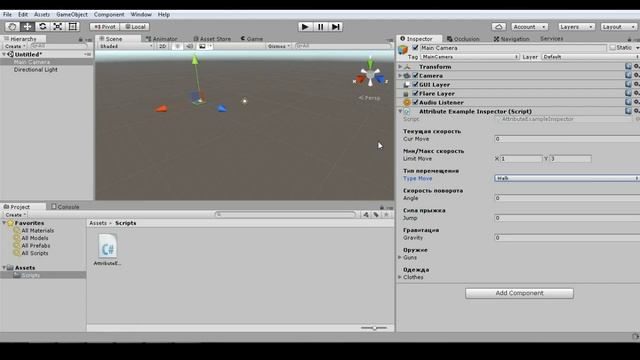Image resolution: width=640 pixels, height=360 pixels.
Task: Disable the Flare Layer checkbox
Action: [x=415, y=93]
